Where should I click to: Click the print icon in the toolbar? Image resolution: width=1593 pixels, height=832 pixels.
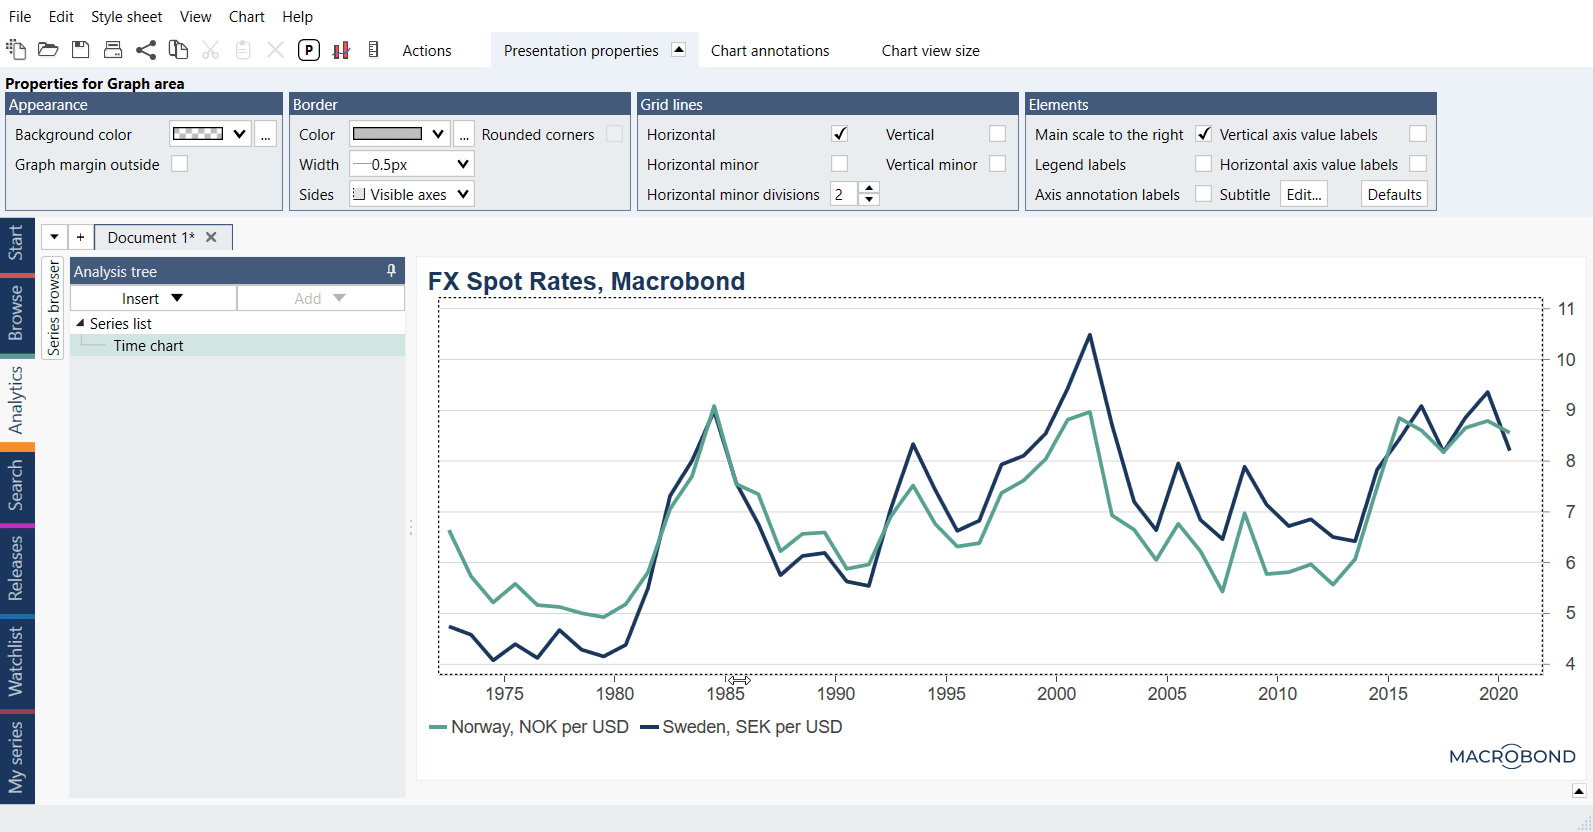pyautogui.click(x=113, y=49)
